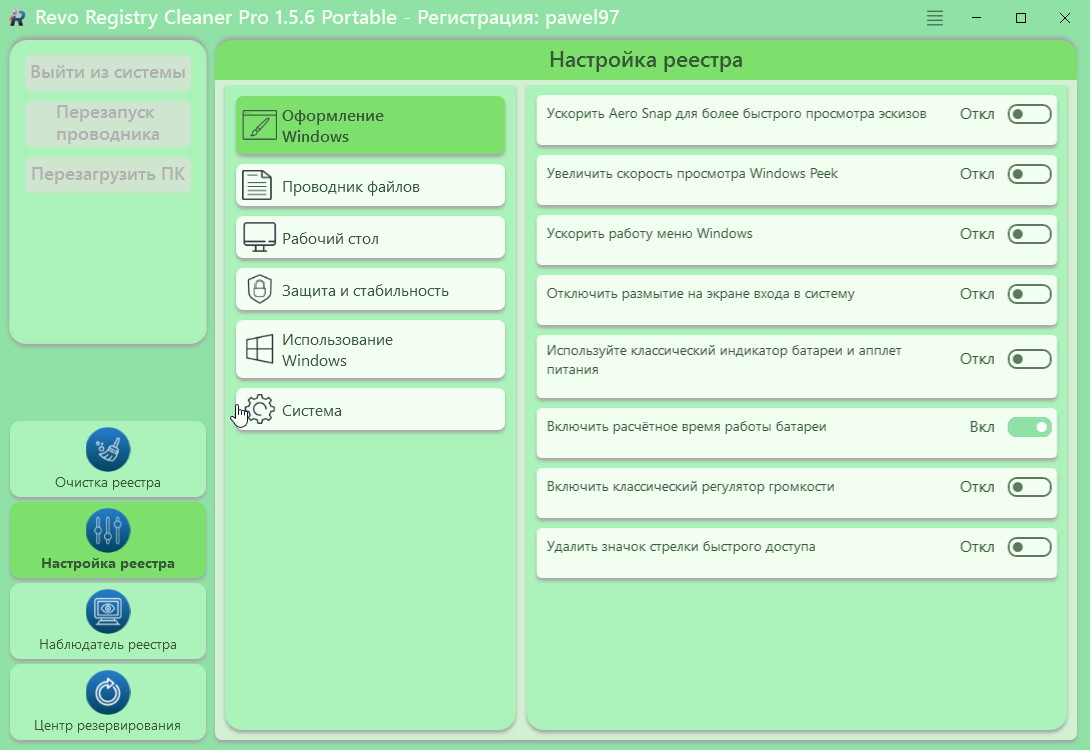Select Настройка реестра section label
Viewport: 1090px width, 750px height.
coord(108,563)
